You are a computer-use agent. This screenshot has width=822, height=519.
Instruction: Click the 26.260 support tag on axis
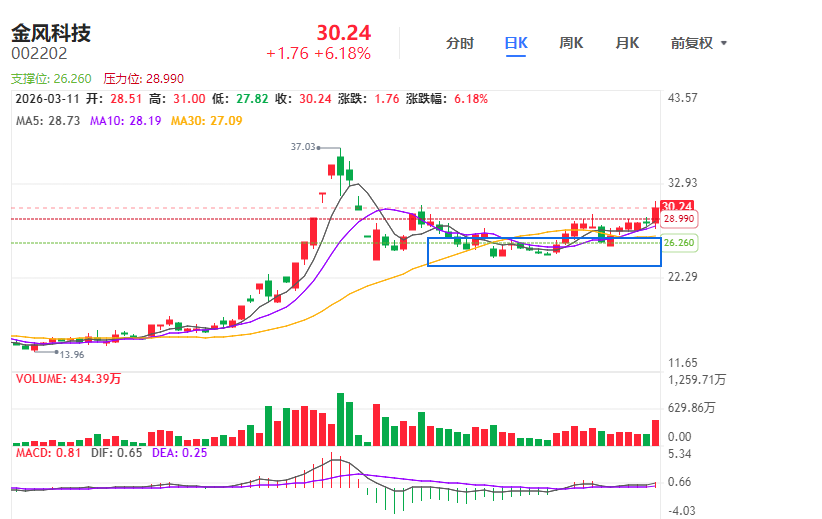[679, 243]
